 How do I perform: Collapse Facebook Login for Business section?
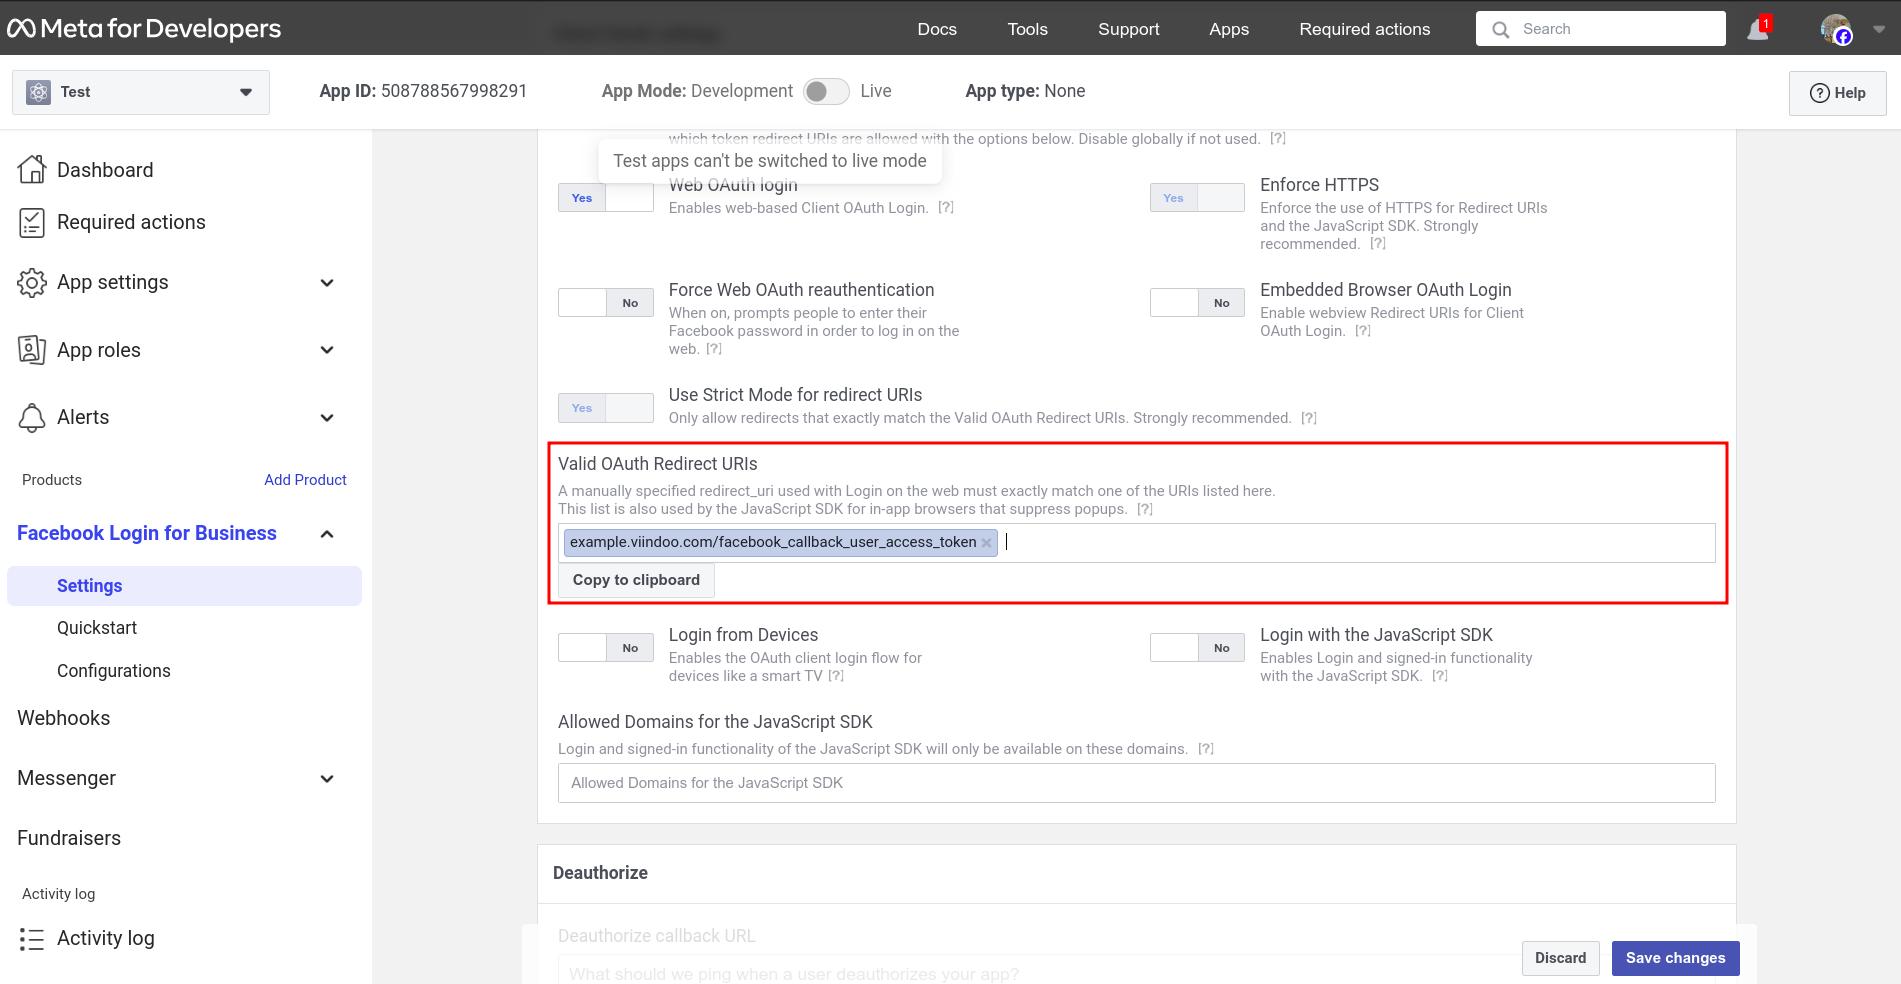pos(327,534)
